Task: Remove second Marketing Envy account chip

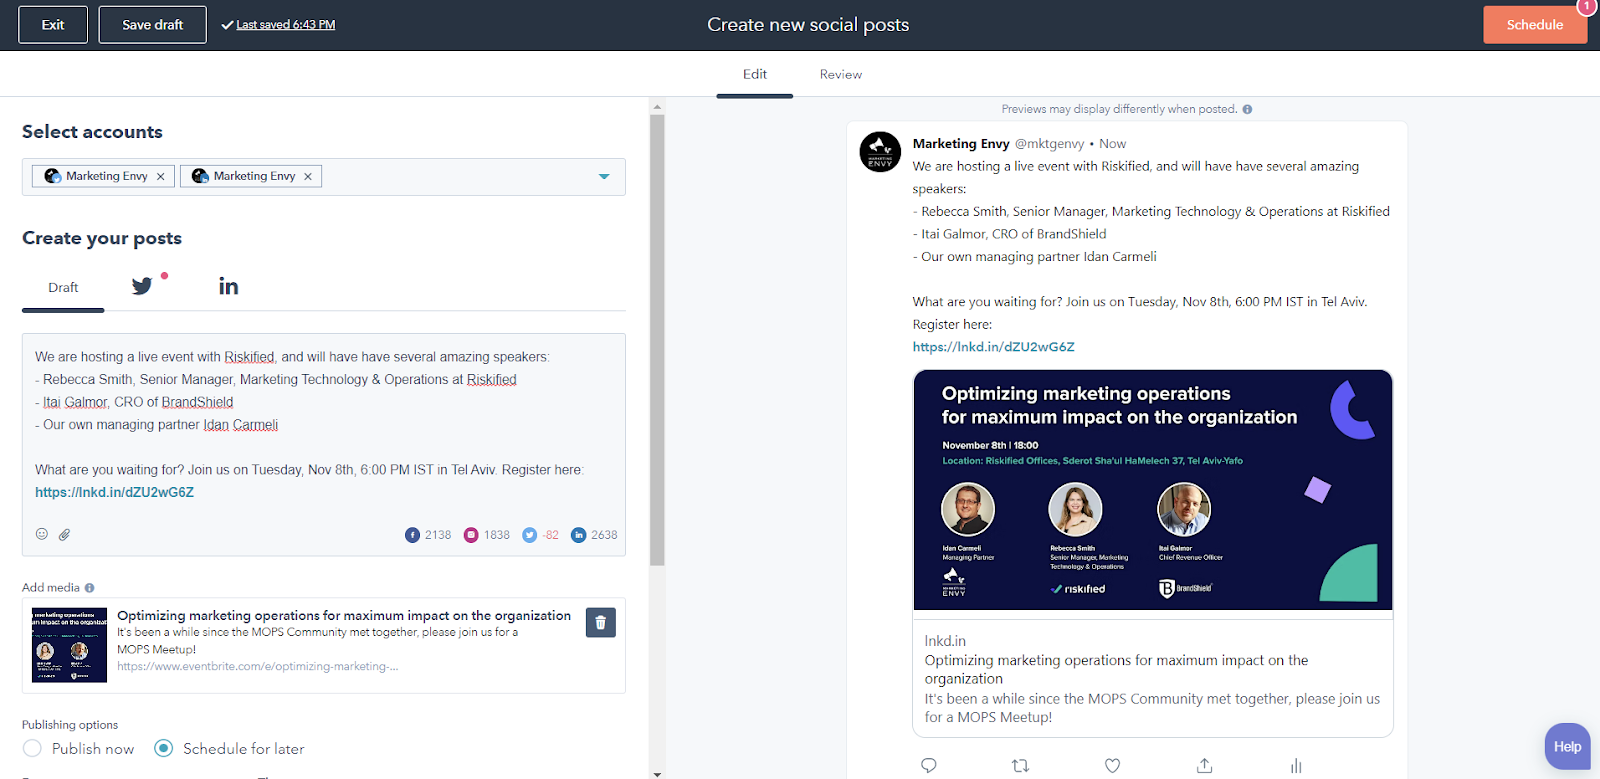Action: pos(308,176)
